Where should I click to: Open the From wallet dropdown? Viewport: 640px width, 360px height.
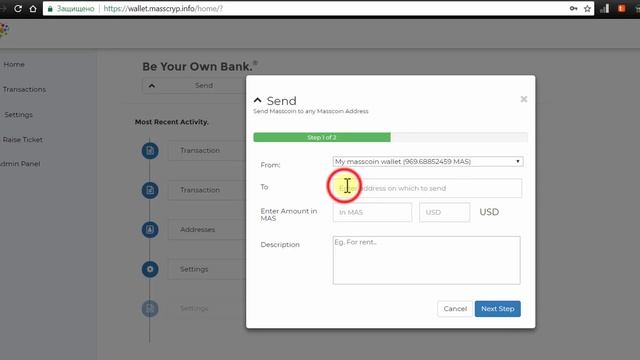click(x=428, y=162)
